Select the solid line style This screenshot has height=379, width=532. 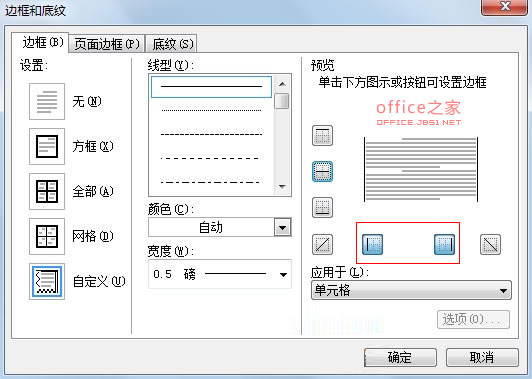(211, 87)
